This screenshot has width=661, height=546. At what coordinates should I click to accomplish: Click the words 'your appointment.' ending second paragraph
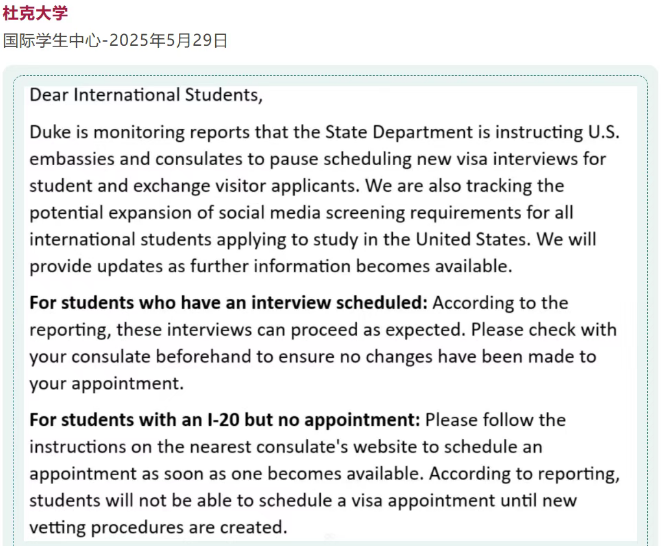107,384
